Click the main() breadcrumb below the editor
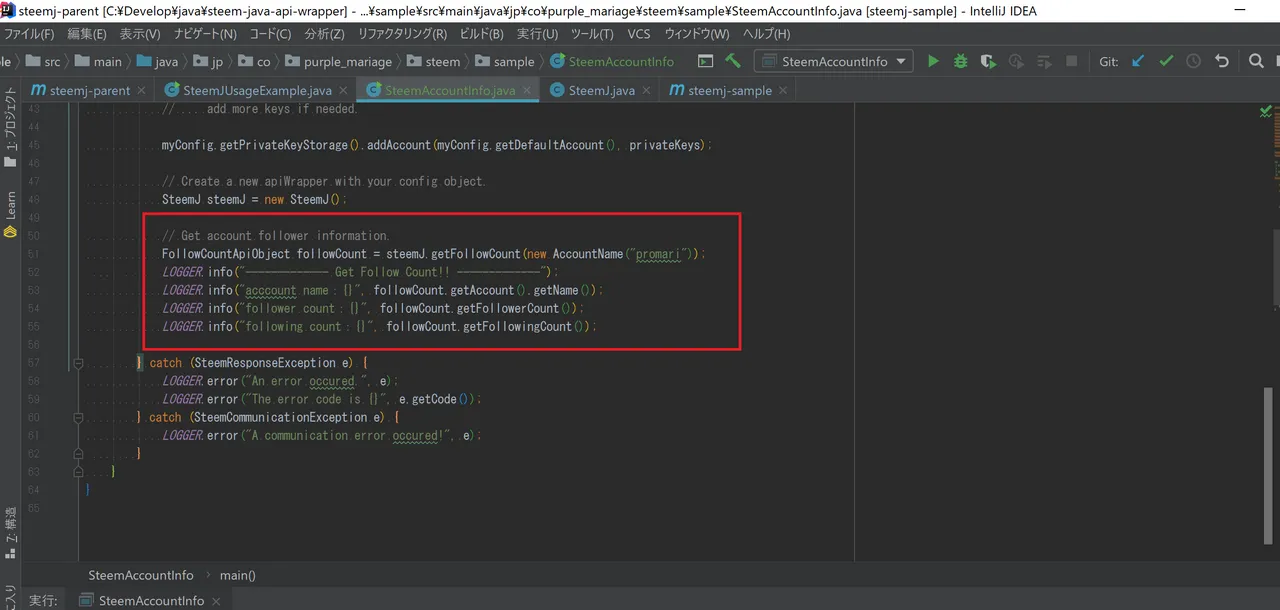 click(x=237, y=575)
